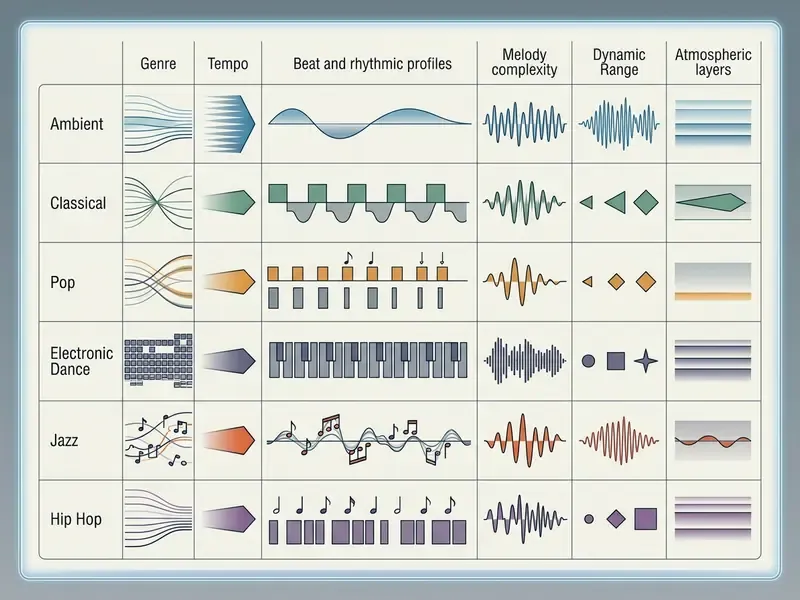800x600 pixels.
Task: Click the Jazz dynamic range red waveform
Action: pyautogui.click(x=619, y=440)
